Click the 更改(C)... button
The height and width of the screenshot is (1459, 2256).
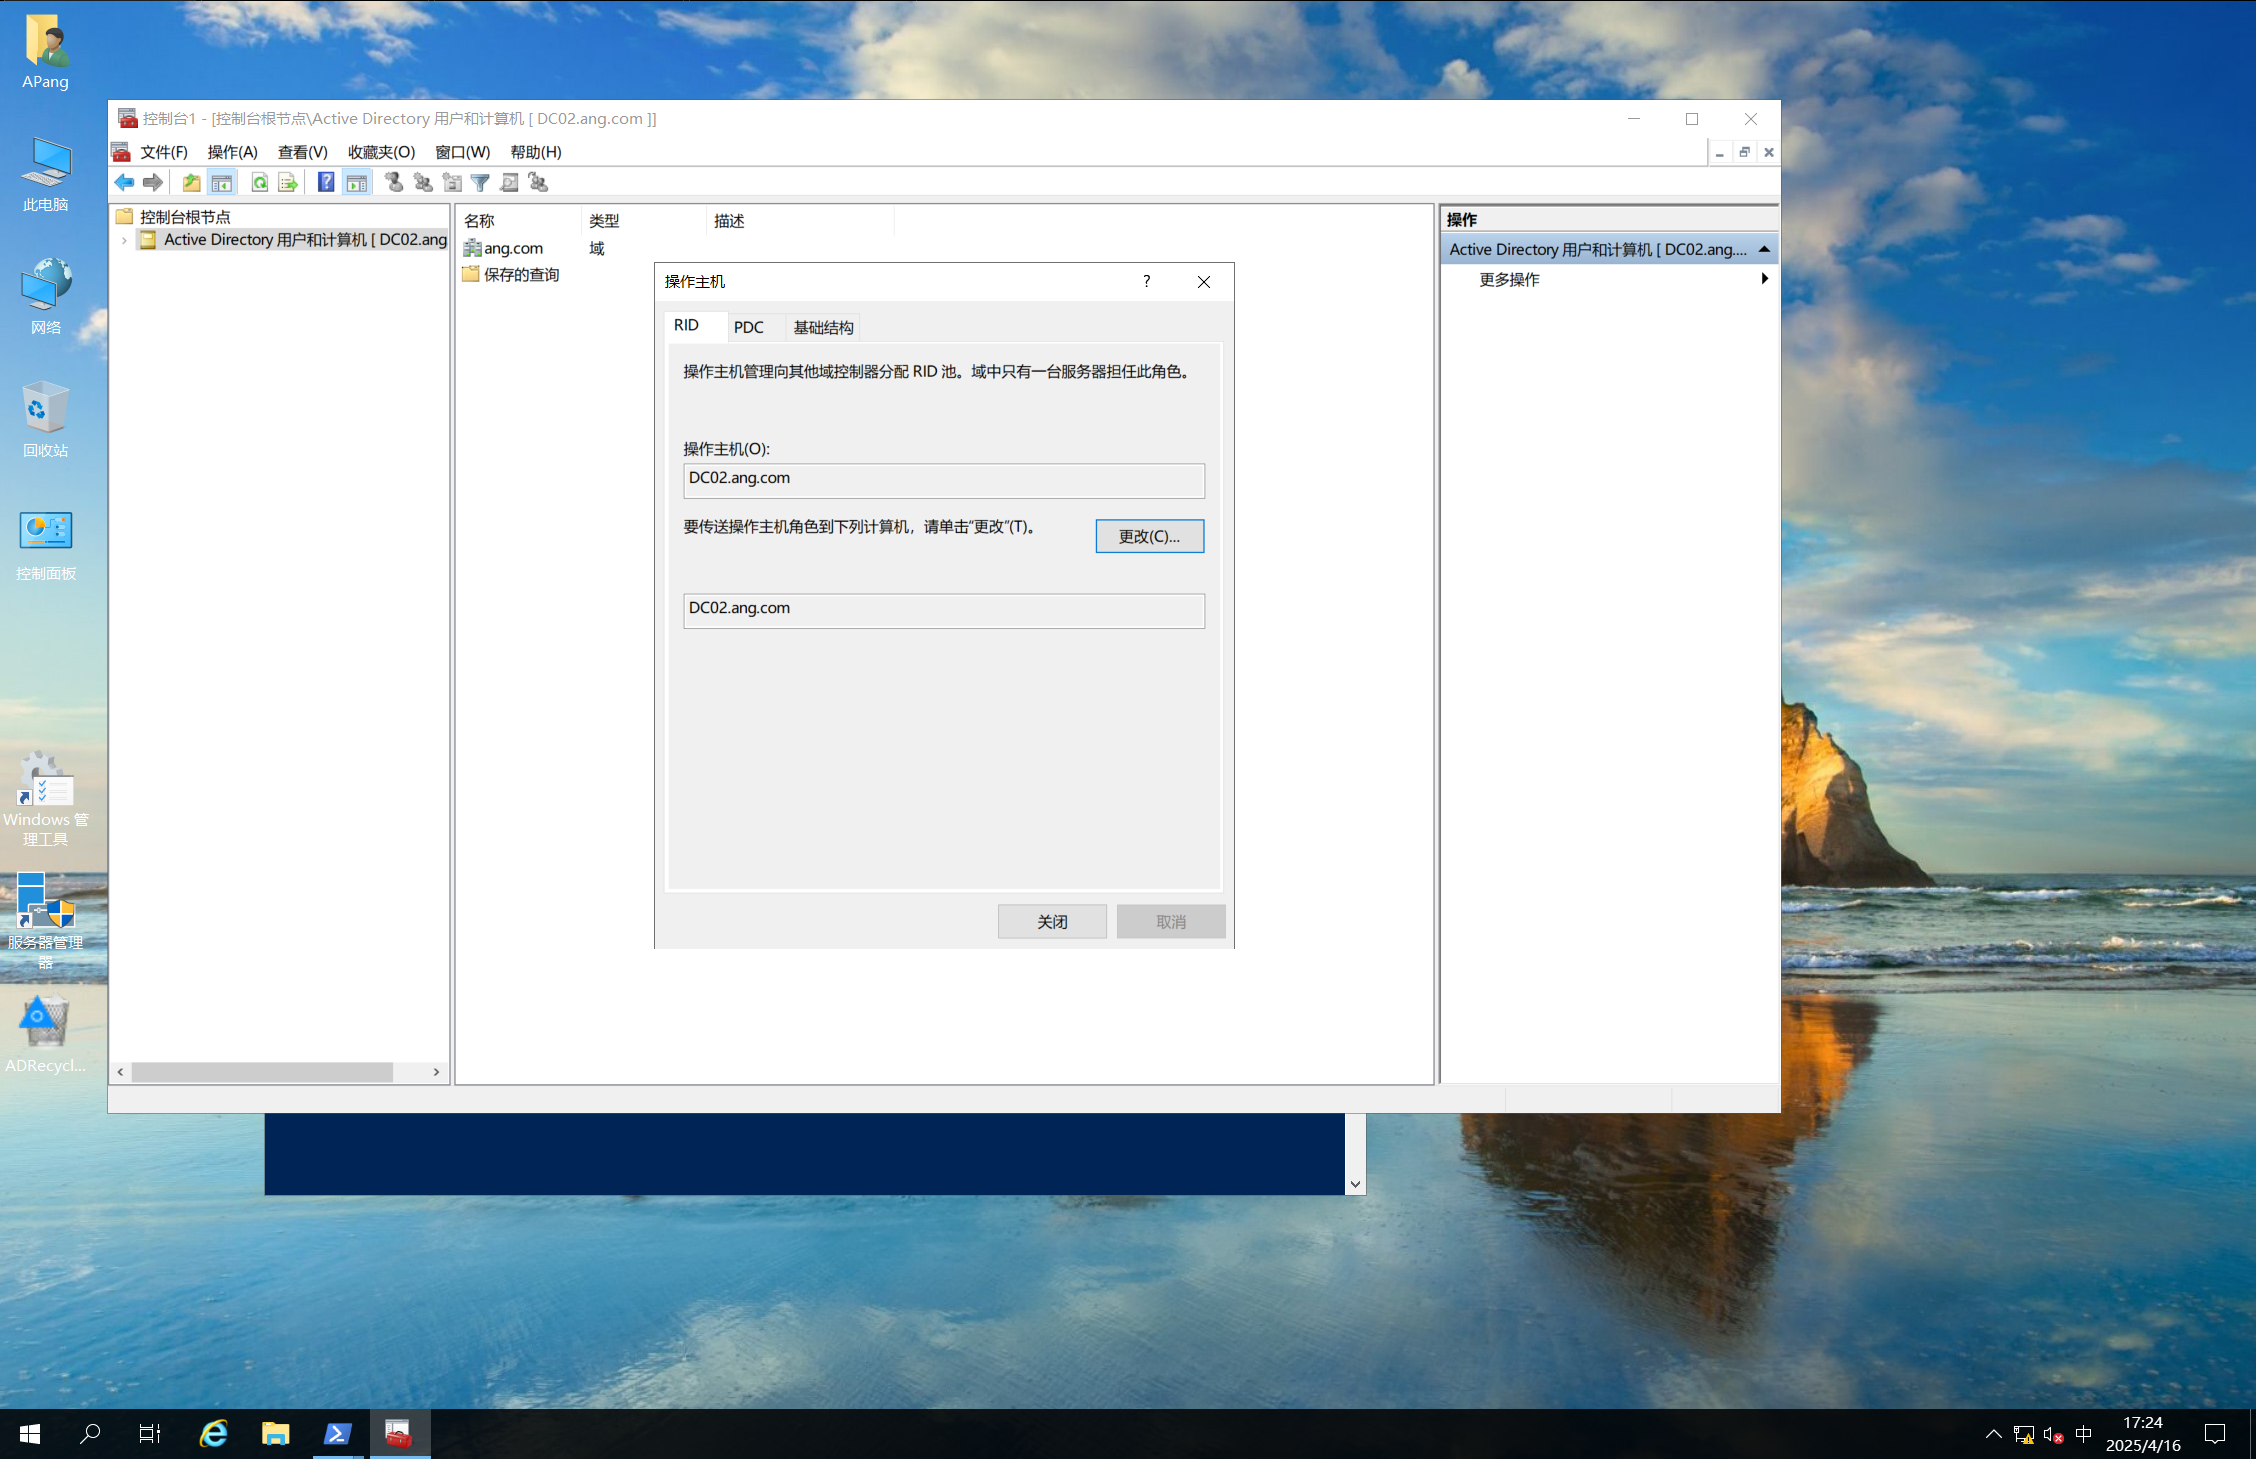pyautogui.click(x=1149, y=536)
